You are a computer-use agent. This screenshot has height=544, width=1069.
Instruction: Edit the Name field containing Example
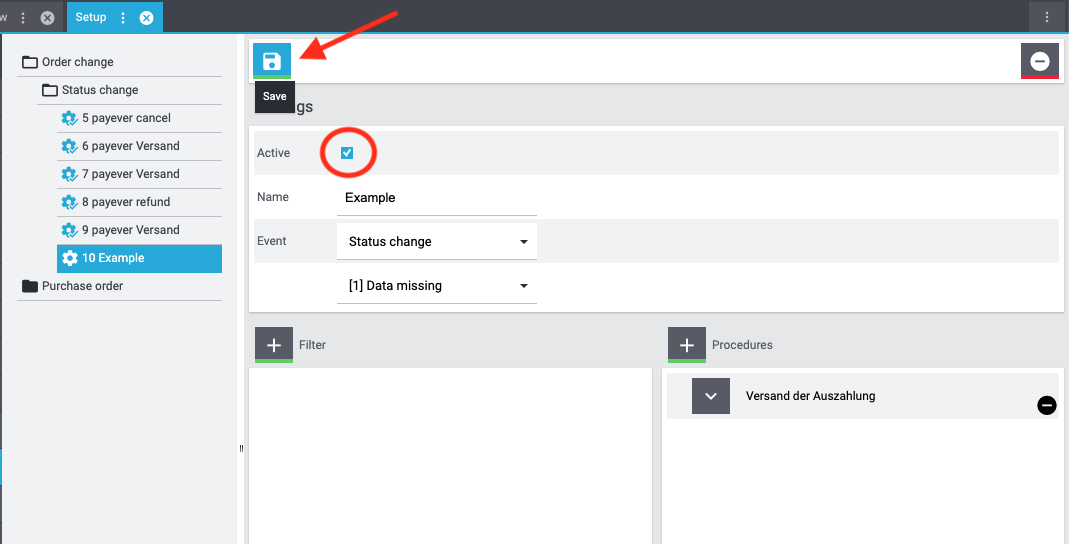[436, 198]
